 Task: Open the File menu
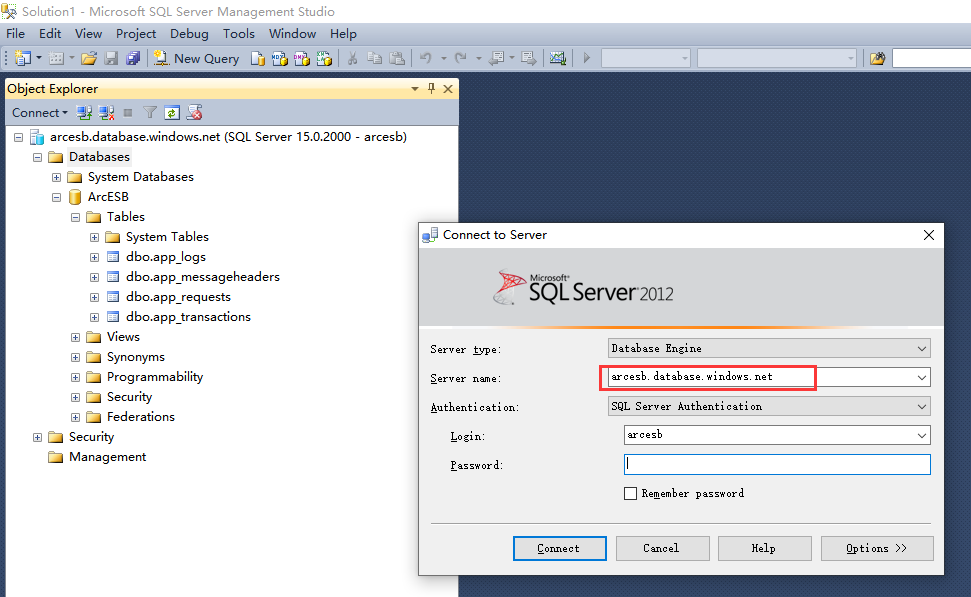(15, 34)
